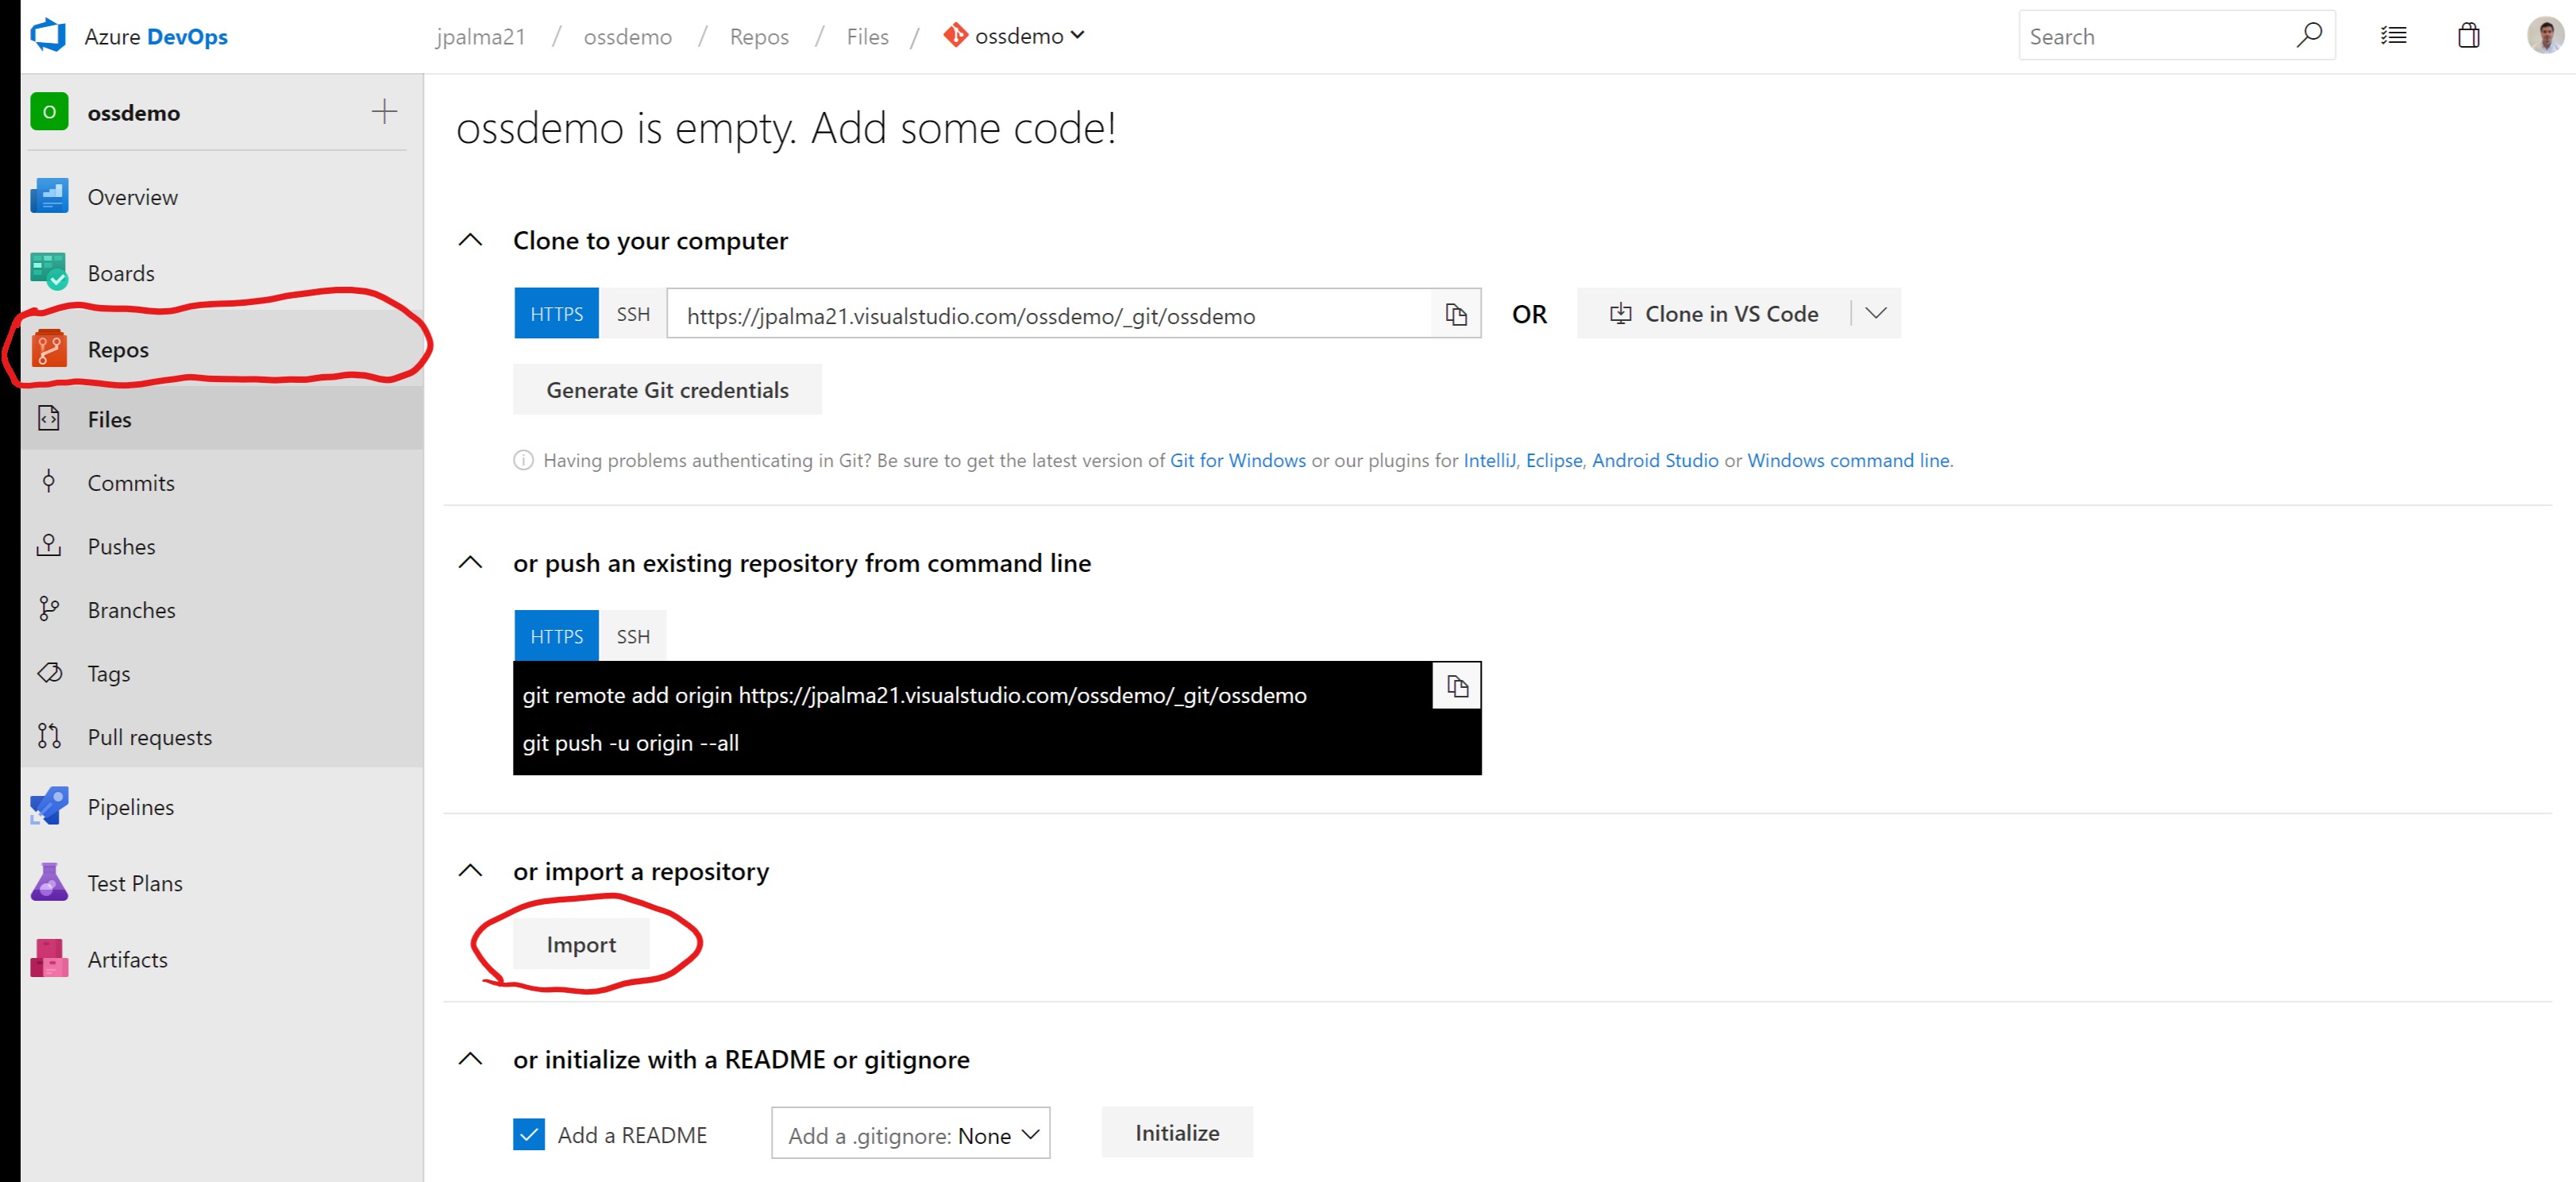The height and width of the screenshot is (1182, 2576).
Task: Click the plus icon beside ossdemo
Action: 384,111
